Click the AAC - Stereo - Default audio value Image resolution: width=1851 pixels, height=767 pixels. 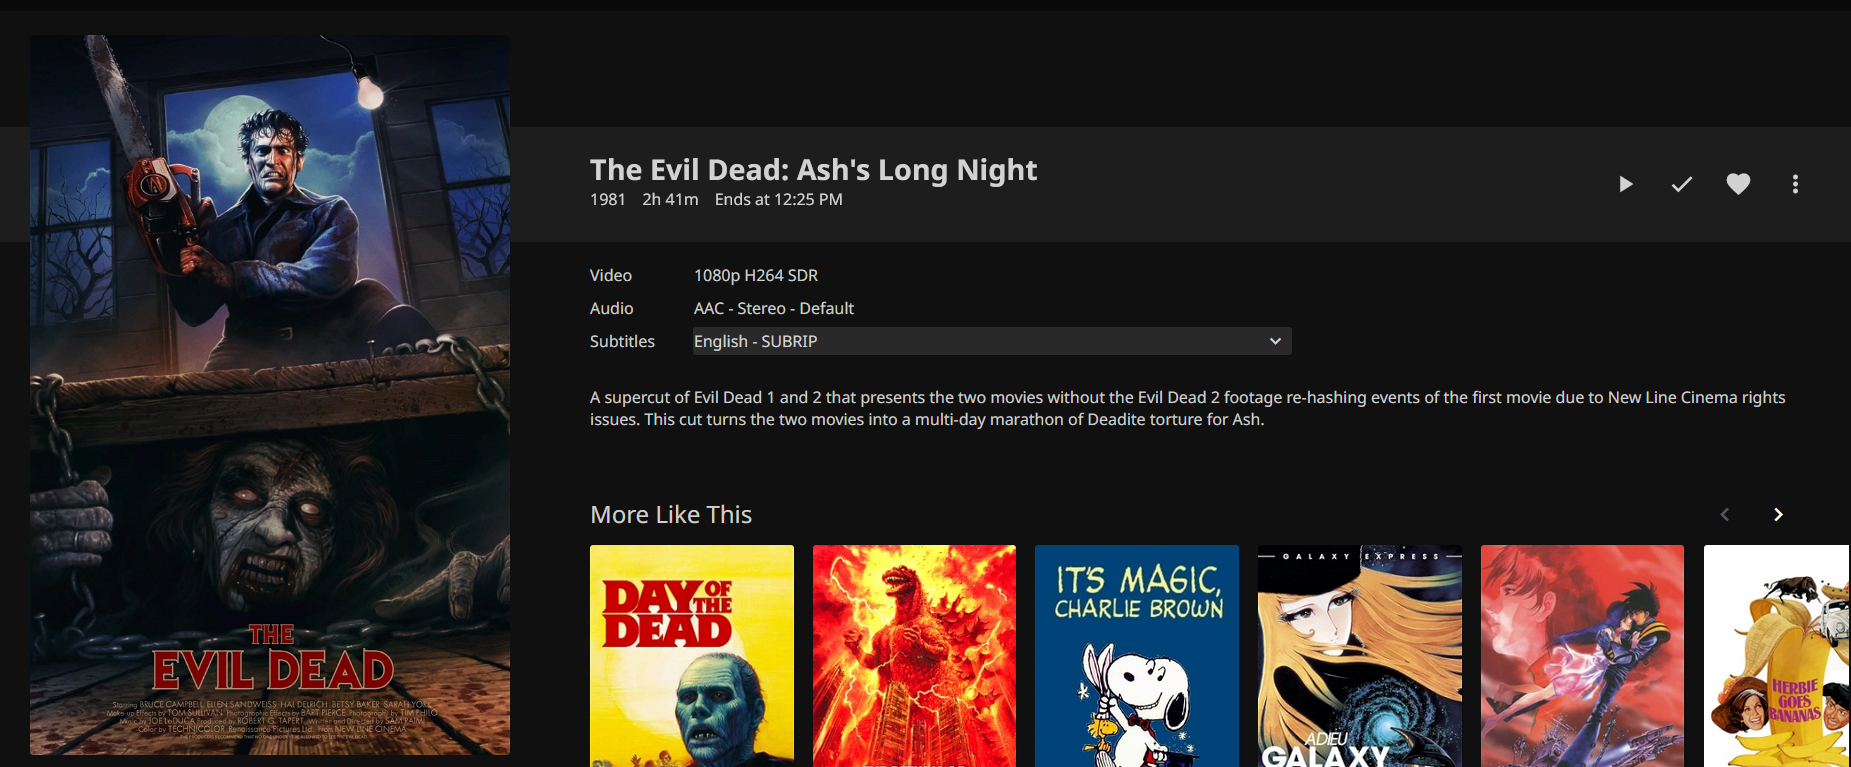[x=774, y=308]
